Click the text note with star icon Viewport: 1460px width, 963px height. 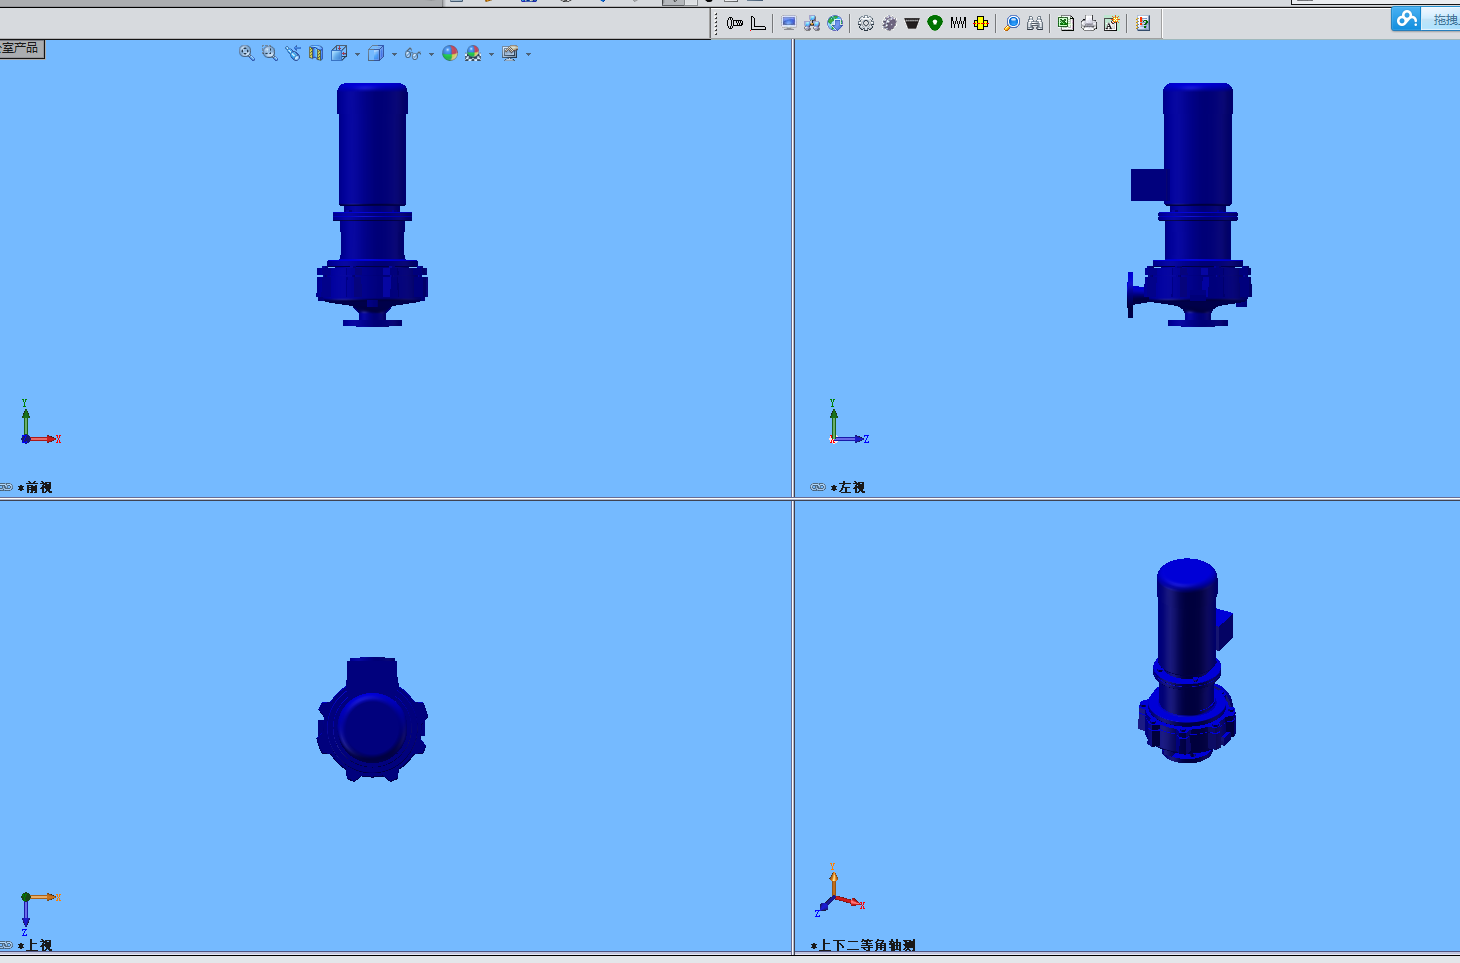(1112, 23)
